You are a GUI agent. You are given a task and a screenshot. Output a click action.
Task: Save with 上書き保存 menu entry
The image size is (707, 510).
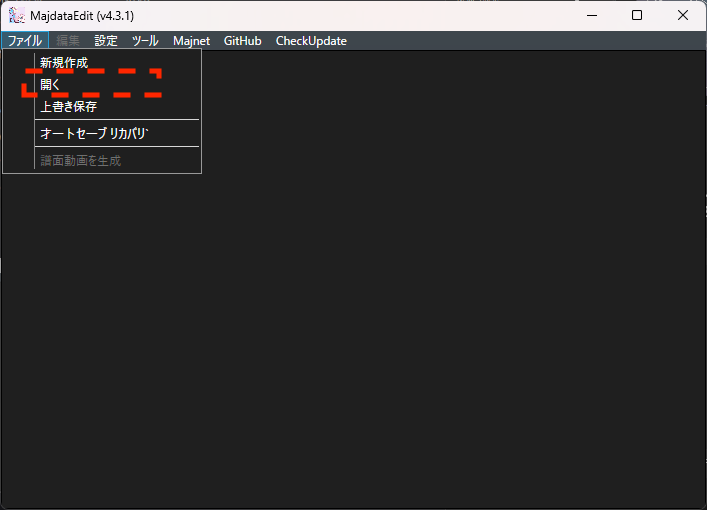tap(68, 107)
